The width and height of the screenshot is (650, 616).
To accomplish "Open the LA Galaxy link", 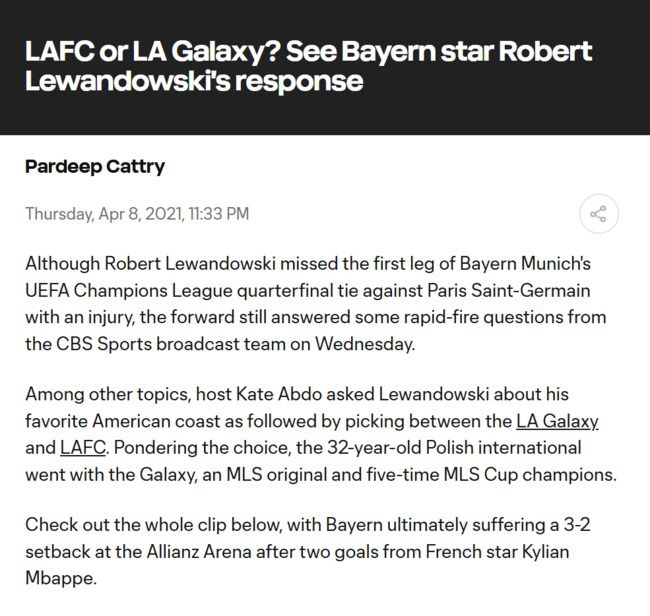I will [x=557, y=420].
